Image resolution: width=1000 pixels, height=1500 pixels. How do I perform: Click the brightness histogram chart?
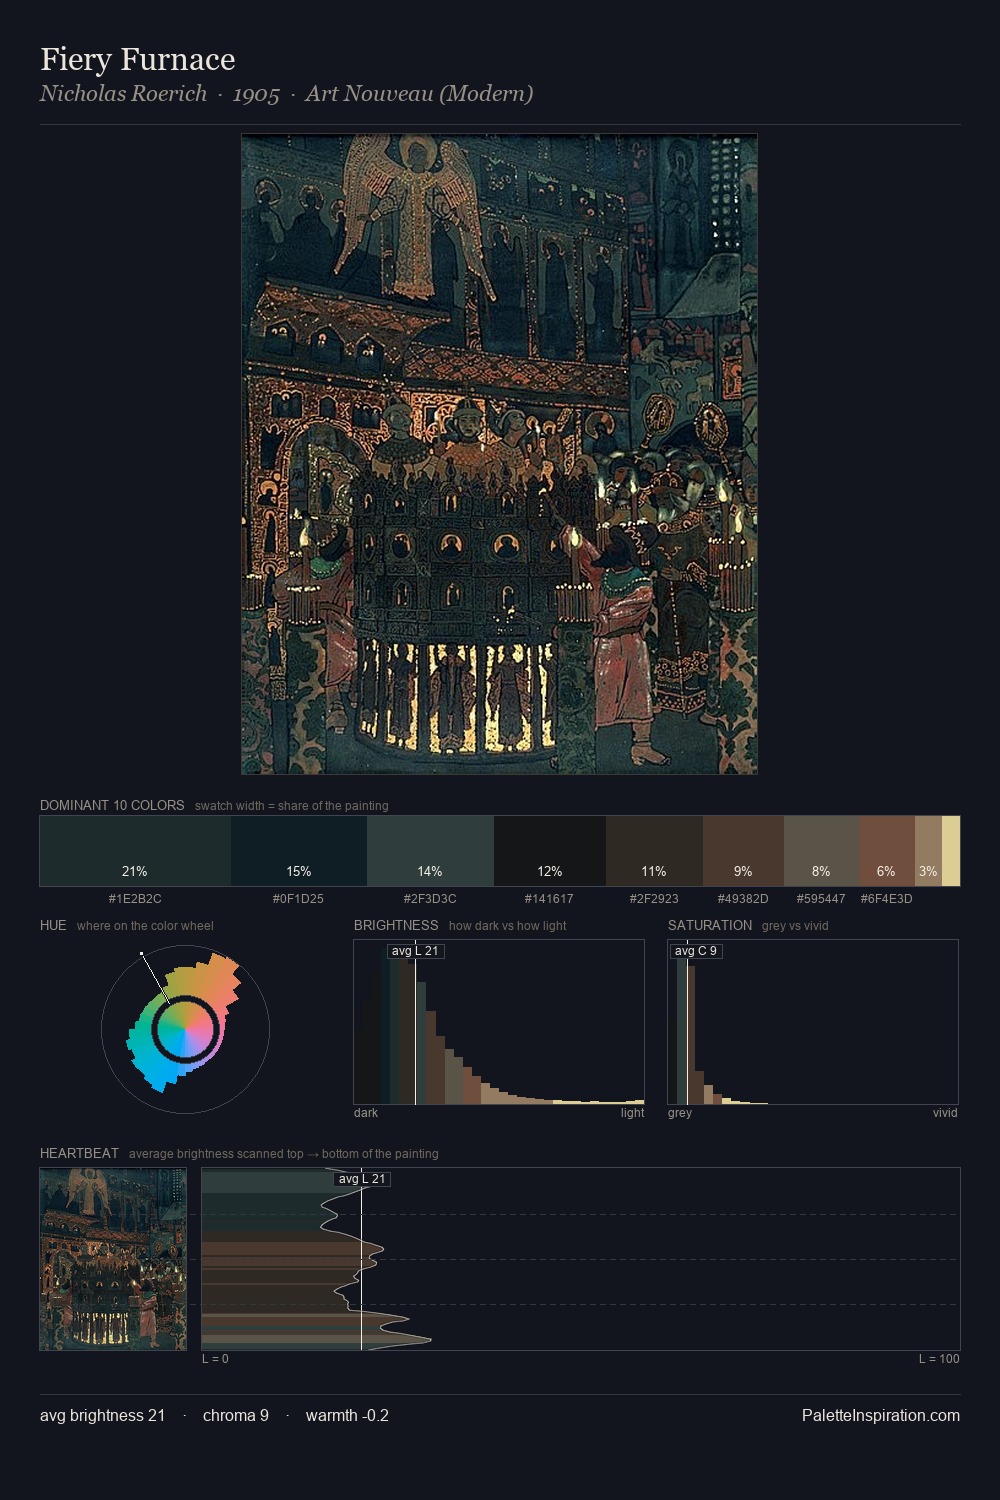click(499, 1022)
